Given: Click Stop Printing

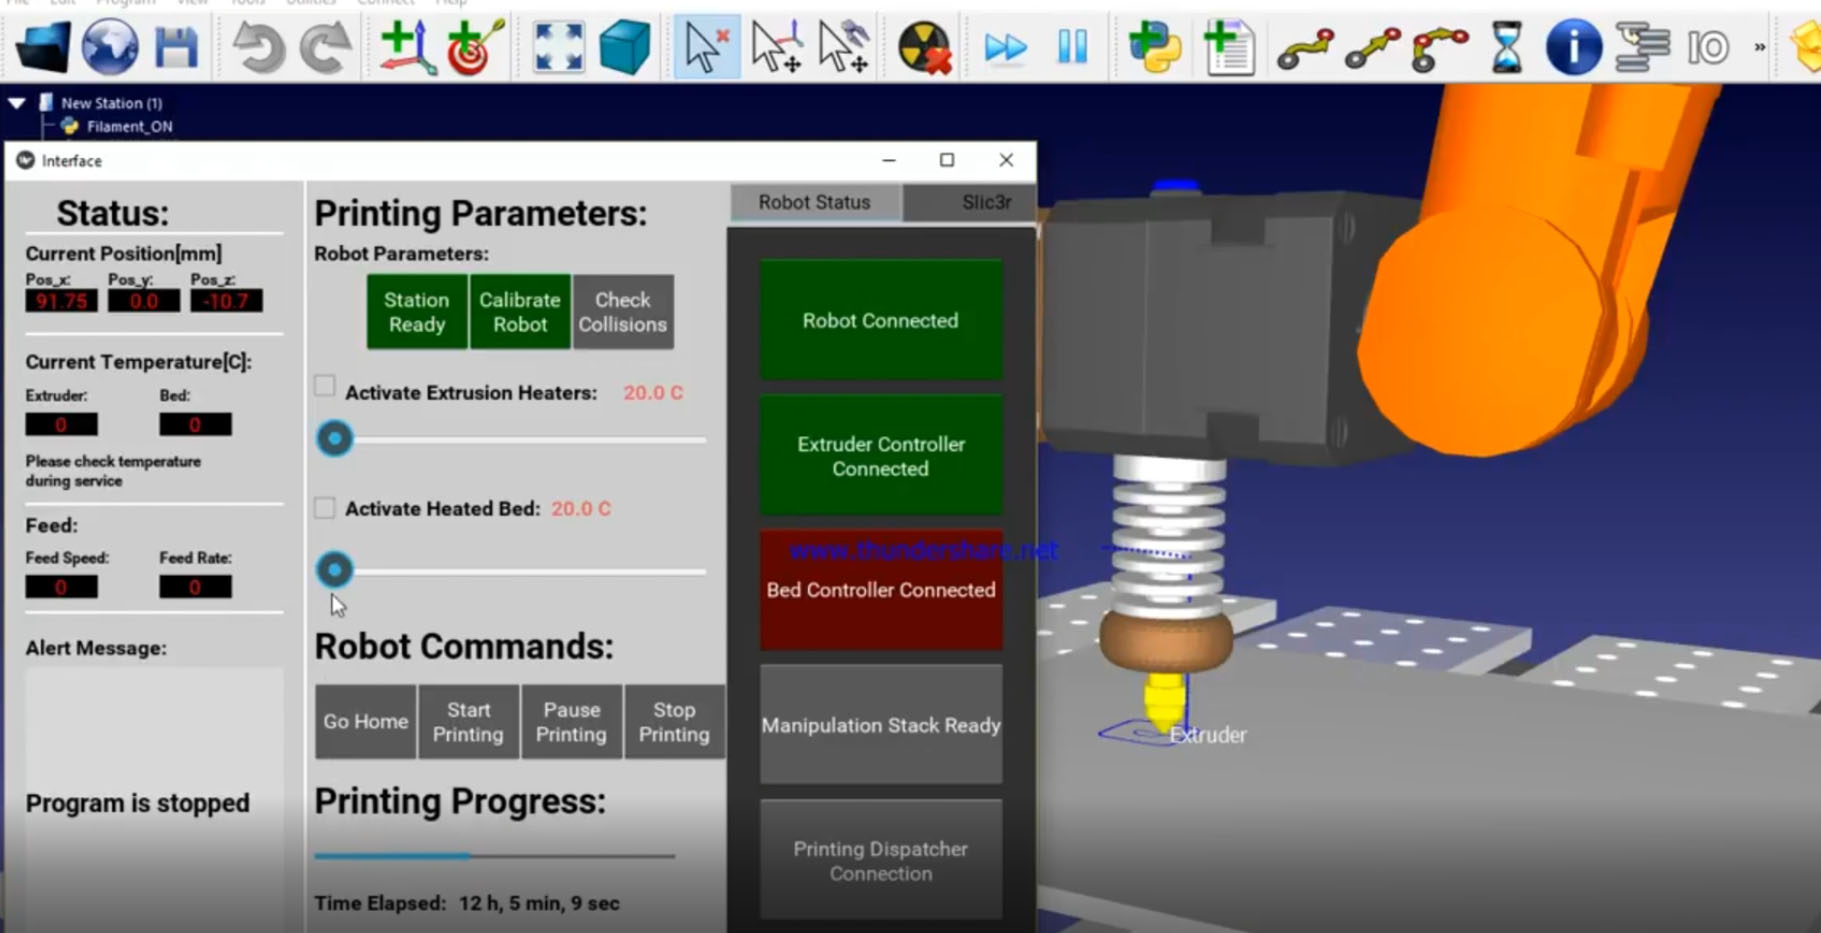Looking at the screenshot, I should [674, 721].
